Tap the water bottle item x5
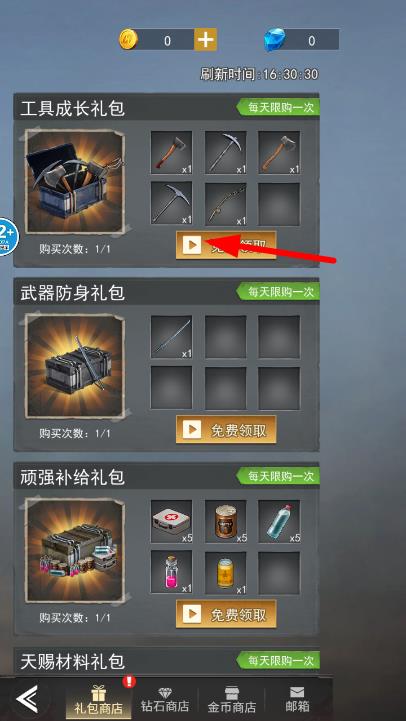The width and height of the screenshot is (406, 721). 279,521
